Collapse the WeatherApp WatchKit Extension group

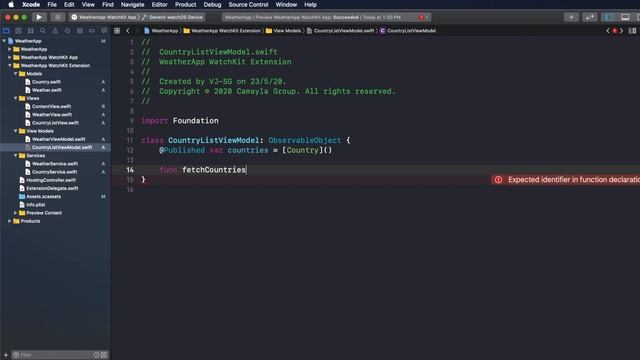[x=10, y=65]
